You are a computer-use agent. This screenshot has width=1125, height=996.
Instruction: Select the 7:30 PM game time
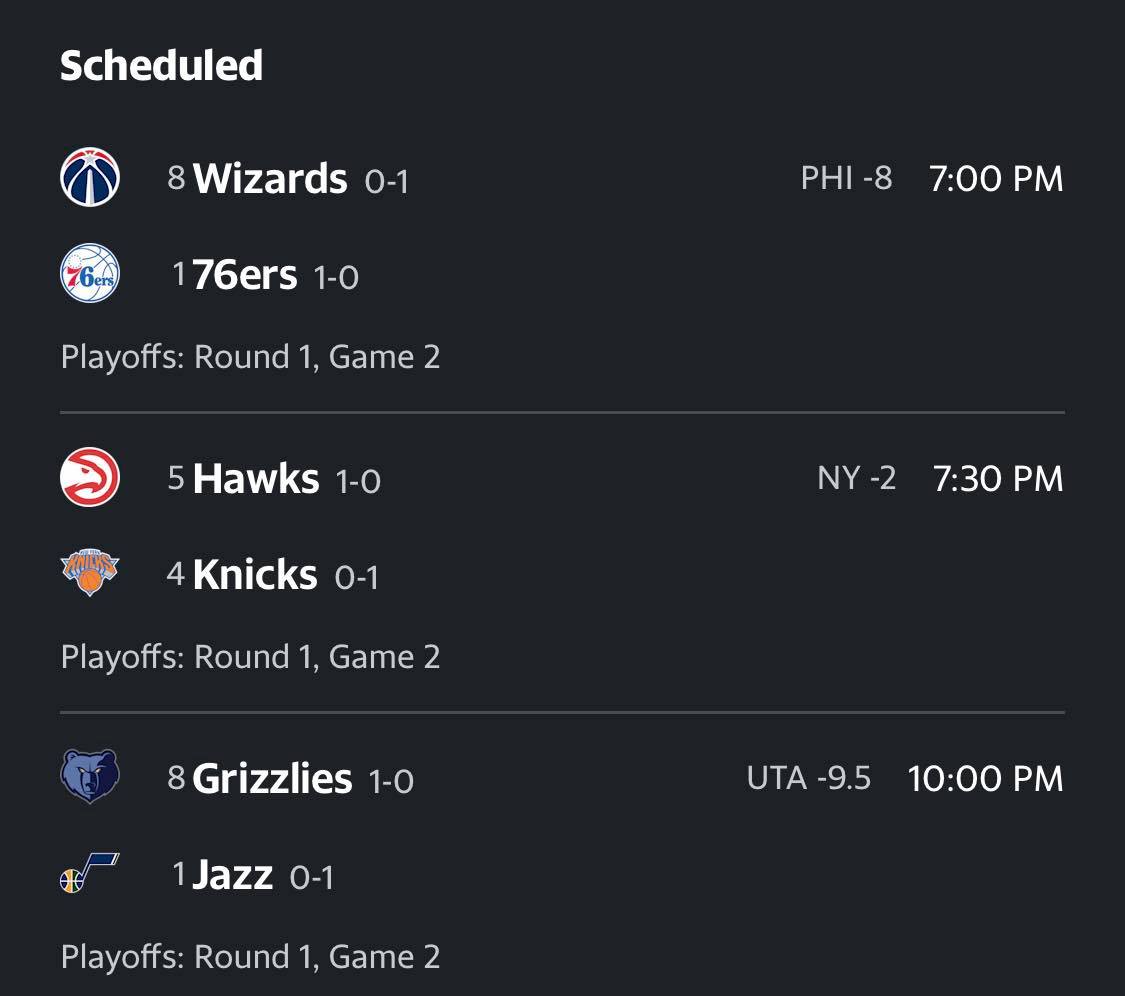[998, 479]
